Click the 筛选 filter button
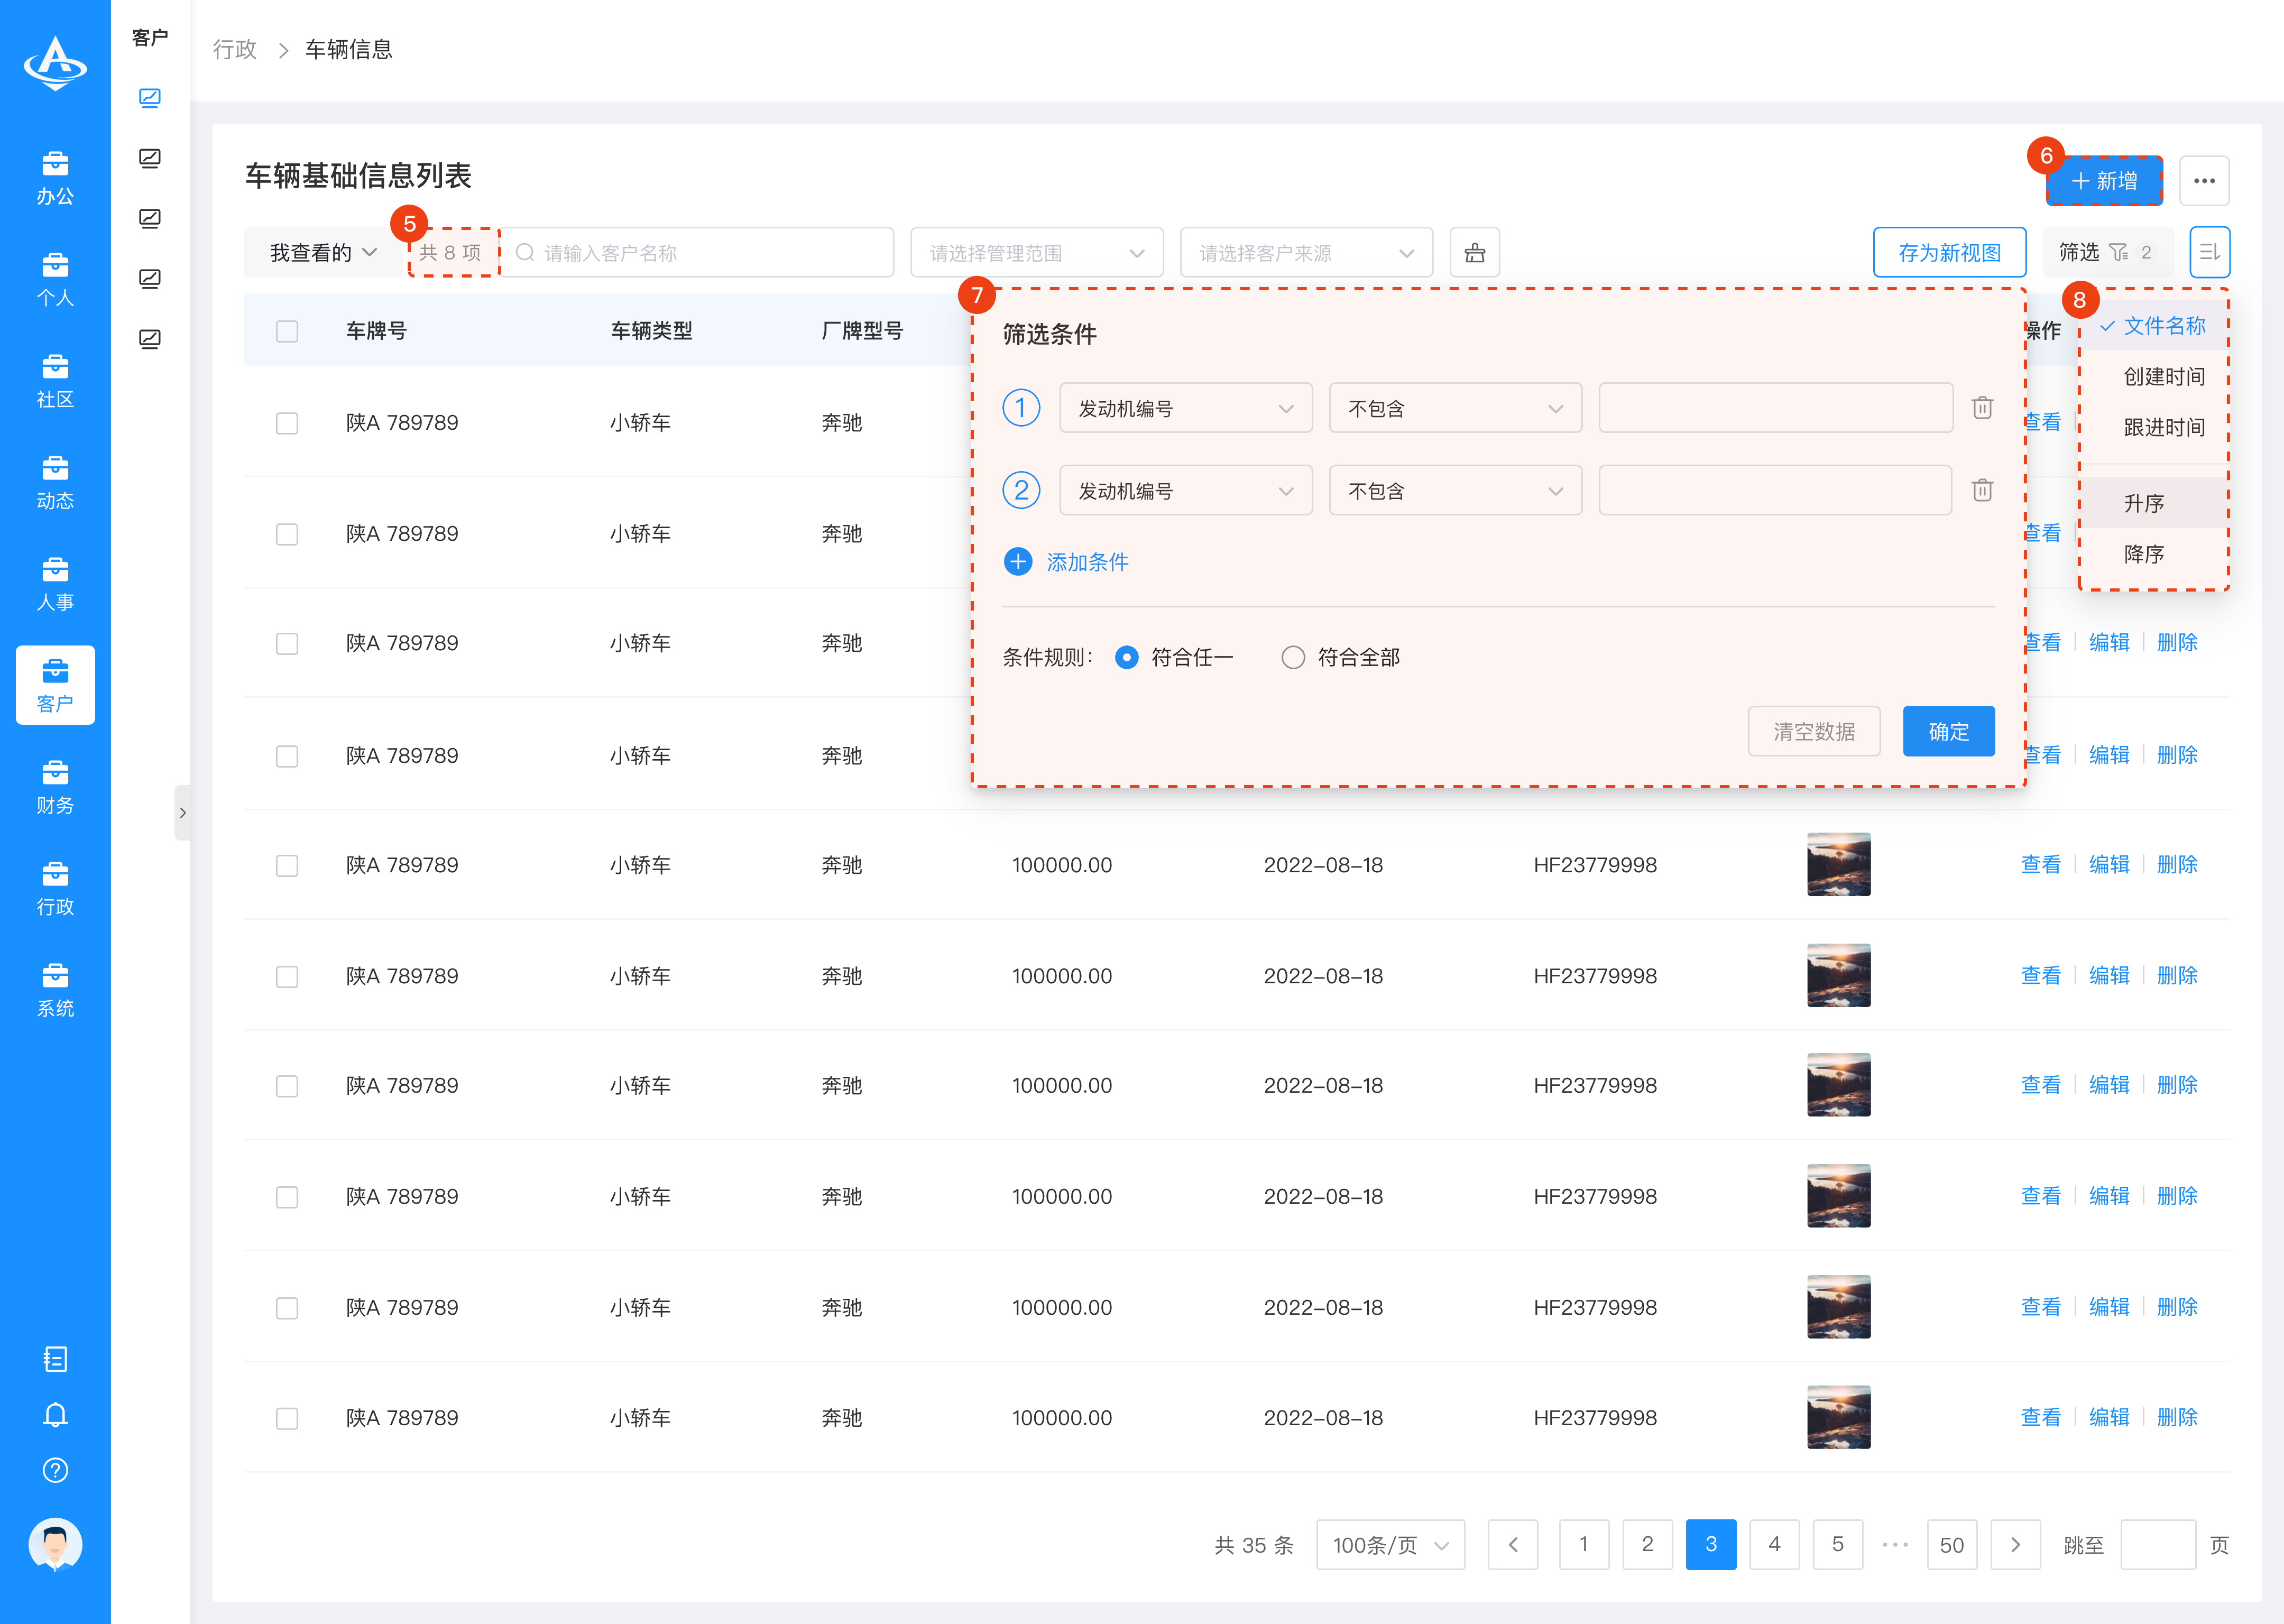 (2107, 252)
